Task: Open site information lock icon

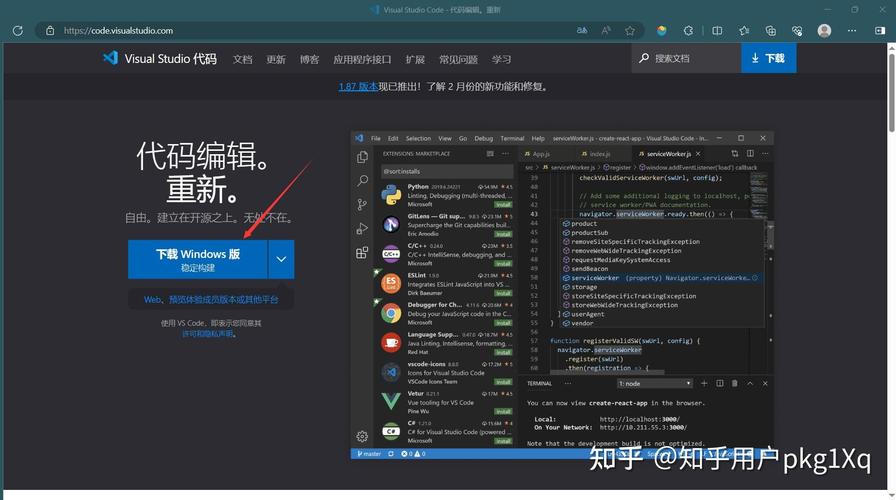Action: point(50,31)
